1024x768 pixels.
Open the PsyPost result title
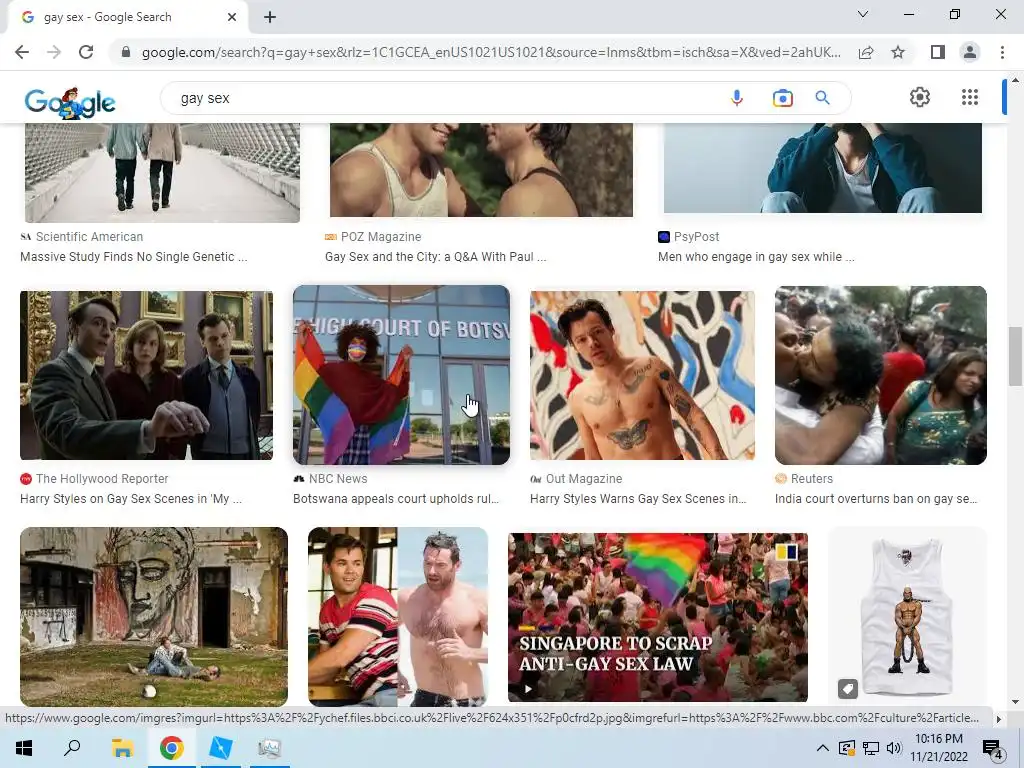tap(756, 257)
